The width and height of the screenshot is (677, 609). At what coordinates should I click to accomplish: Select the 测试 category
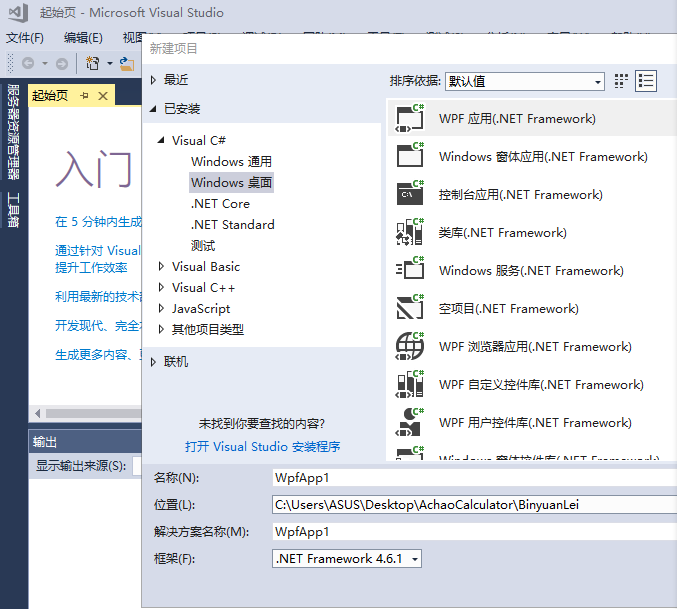pos(203,246)
